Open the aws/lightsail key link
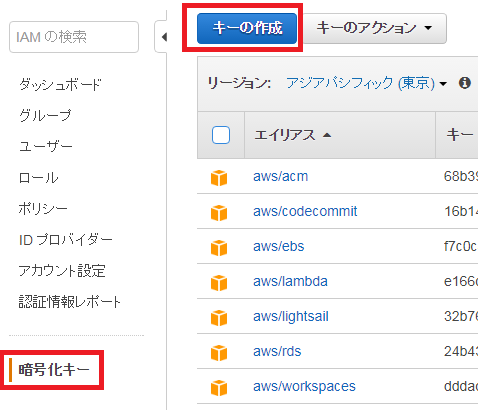 291,316
